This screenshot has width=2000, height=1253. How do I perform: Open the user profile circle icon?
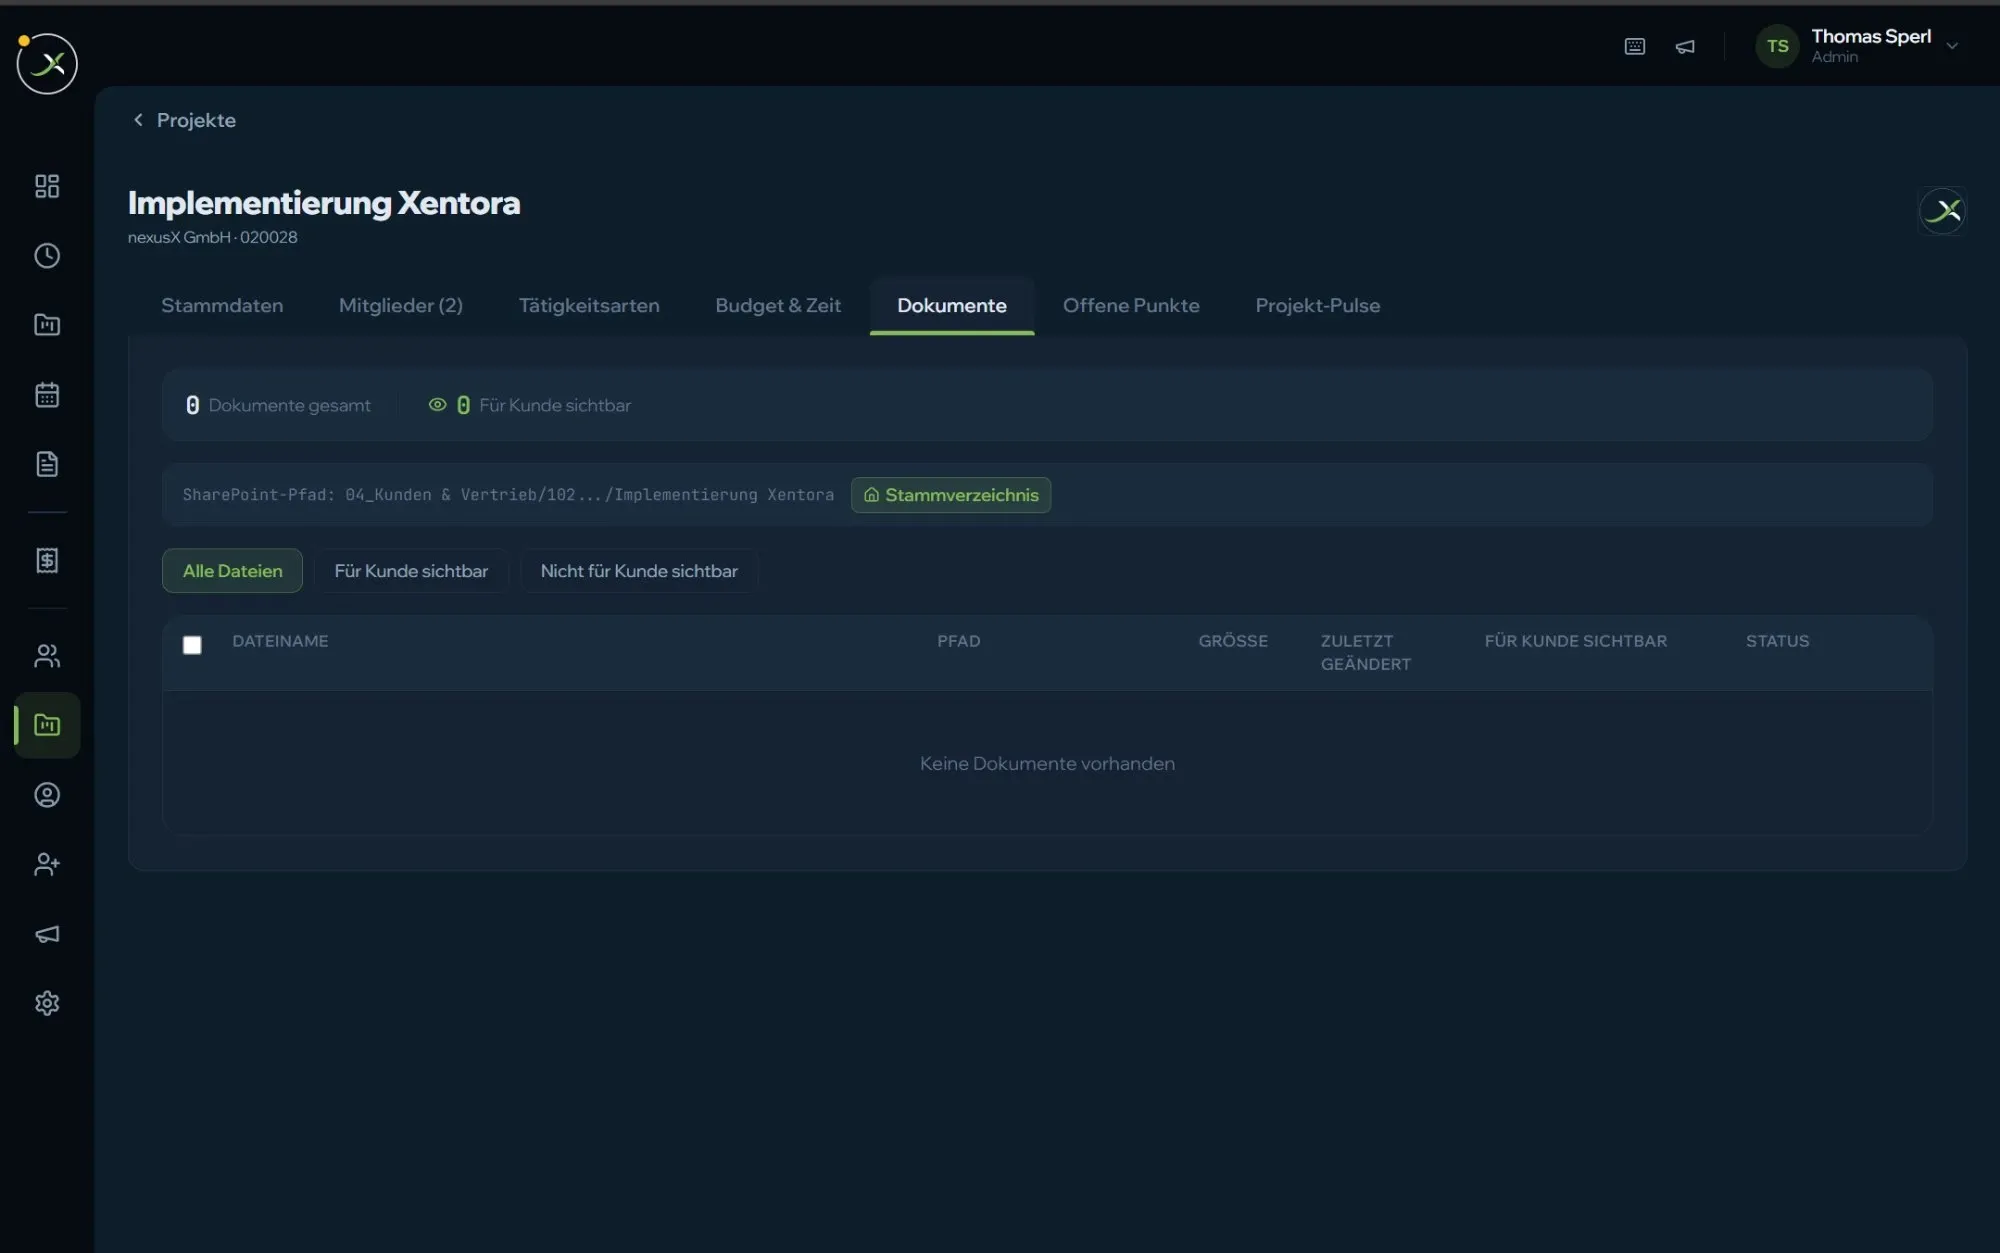47,795
